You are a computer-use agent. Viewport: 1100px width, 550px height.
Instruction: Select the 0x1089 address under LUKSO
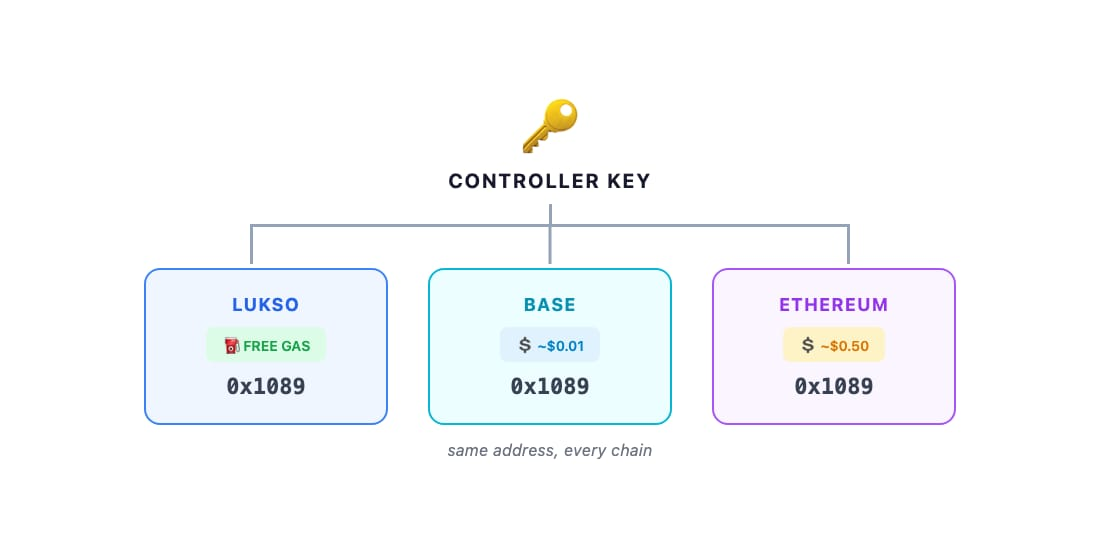(x=266, y=387)
